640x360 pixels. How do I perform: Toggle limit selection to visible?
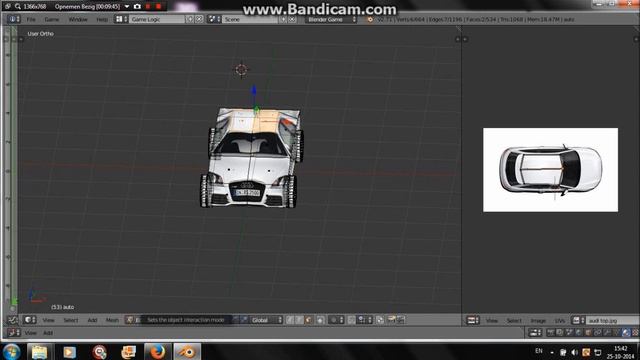321,320
